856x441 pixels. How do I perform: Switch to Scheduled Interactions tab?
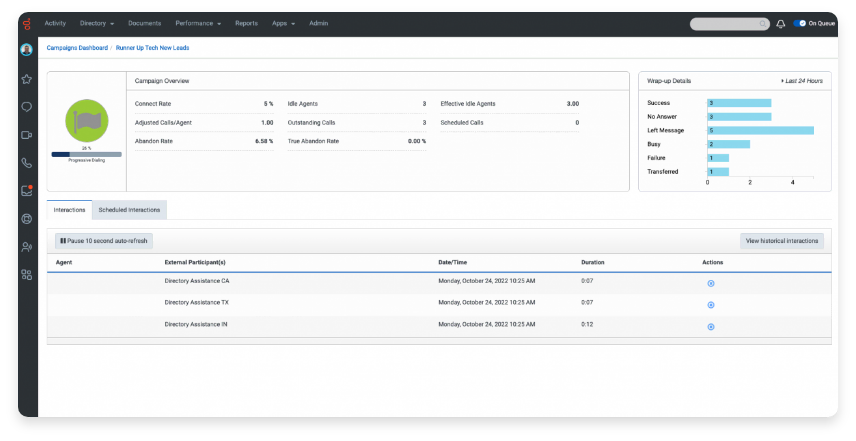(x=129, y=210)
